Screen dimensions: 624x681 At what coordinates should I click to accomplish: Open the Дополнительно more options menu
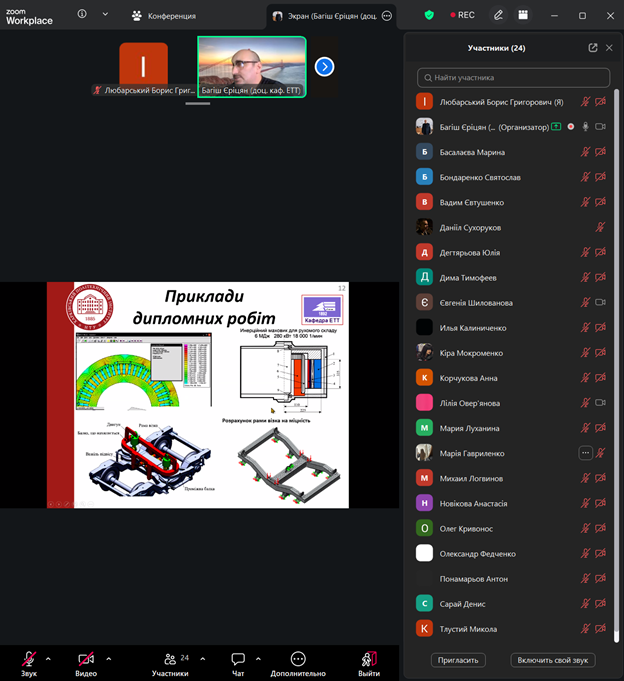[297, 660]
